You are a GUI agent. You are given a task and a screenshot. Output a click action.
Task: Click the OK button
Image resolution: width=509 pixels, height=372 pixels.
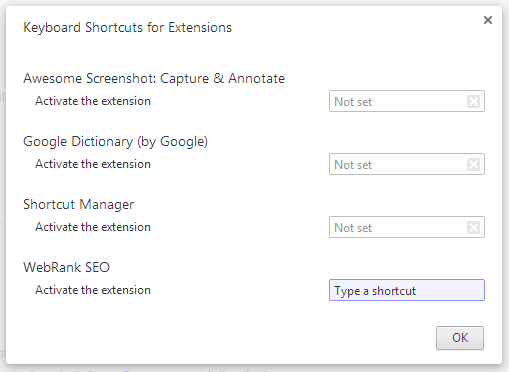pos(460,338)
